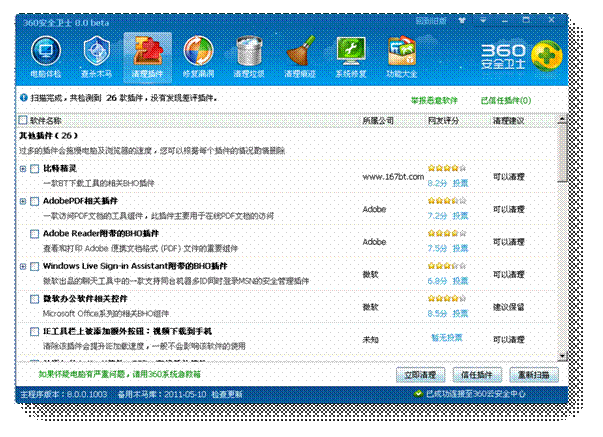Image resolution: width=603 pixels, height=437 pixels.
Task: Click the 重新扫描 button
Action: (534, 375)
